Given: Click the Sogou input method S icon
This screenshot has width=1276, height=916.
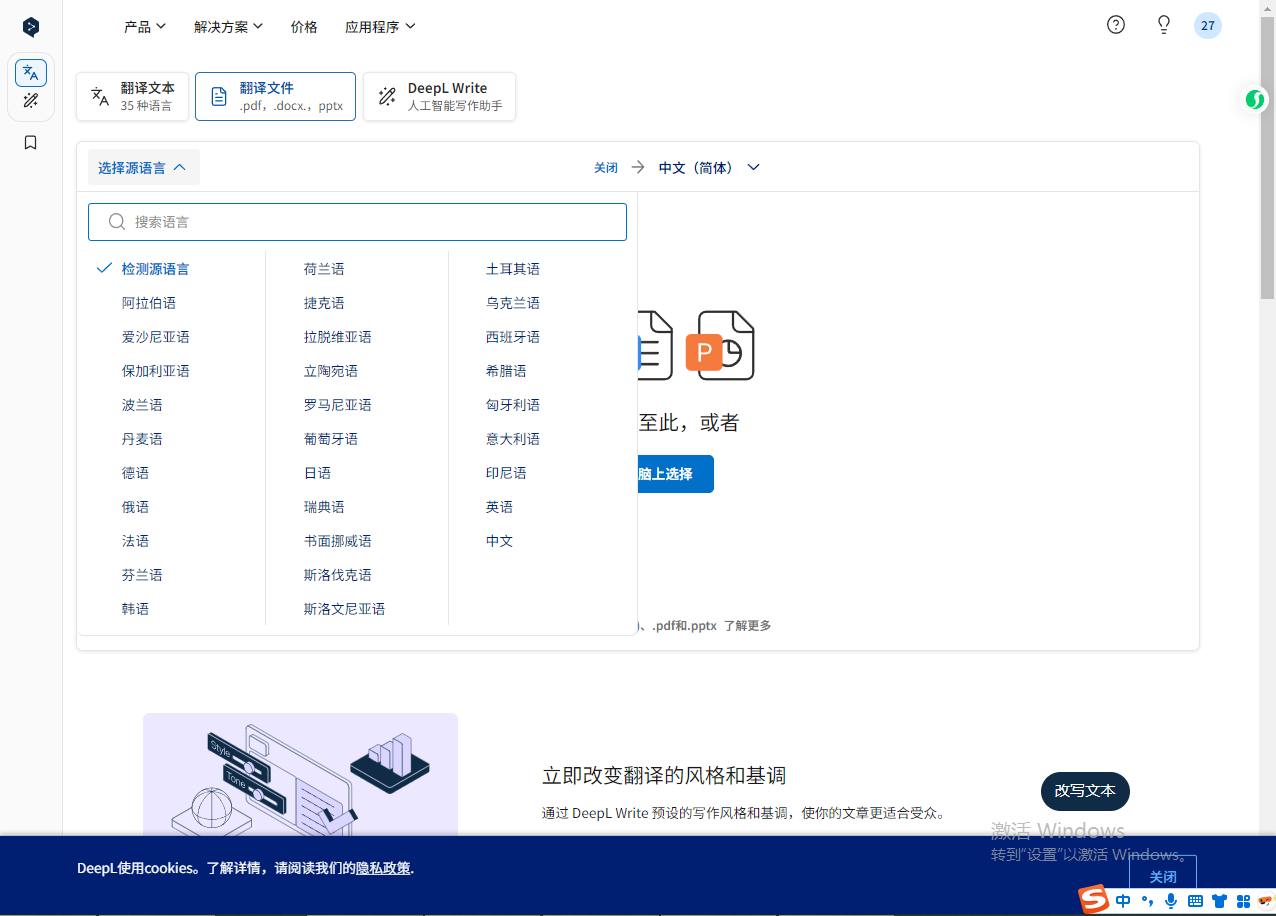Looking at the screenshot, I should [1094, 899].
